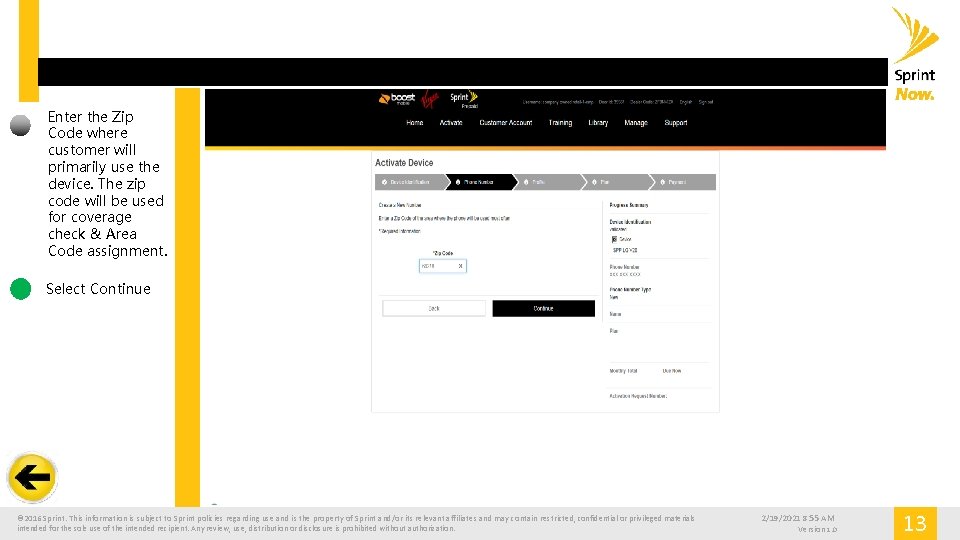
Task: Click the 'Due Now' label
Action: 672,371
